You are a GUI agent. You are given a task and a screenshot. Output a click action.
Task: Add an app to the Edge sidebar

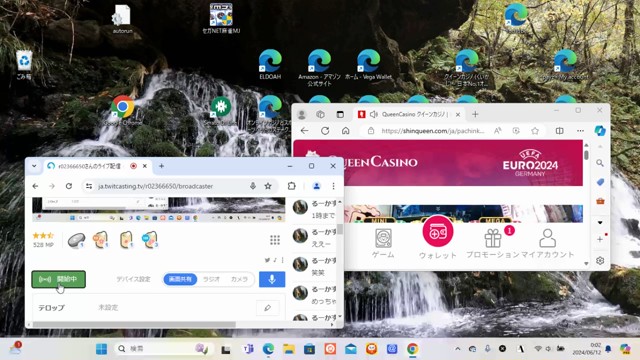[600, 239]
